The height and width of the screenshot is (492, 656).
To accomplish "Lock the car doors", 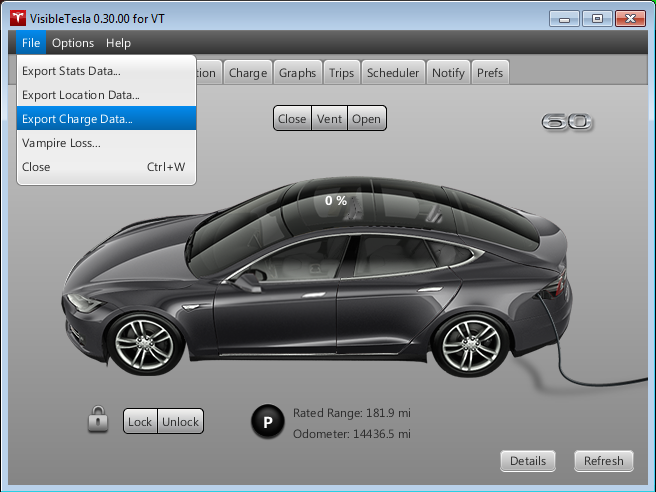I will click(x=140, y=421).
